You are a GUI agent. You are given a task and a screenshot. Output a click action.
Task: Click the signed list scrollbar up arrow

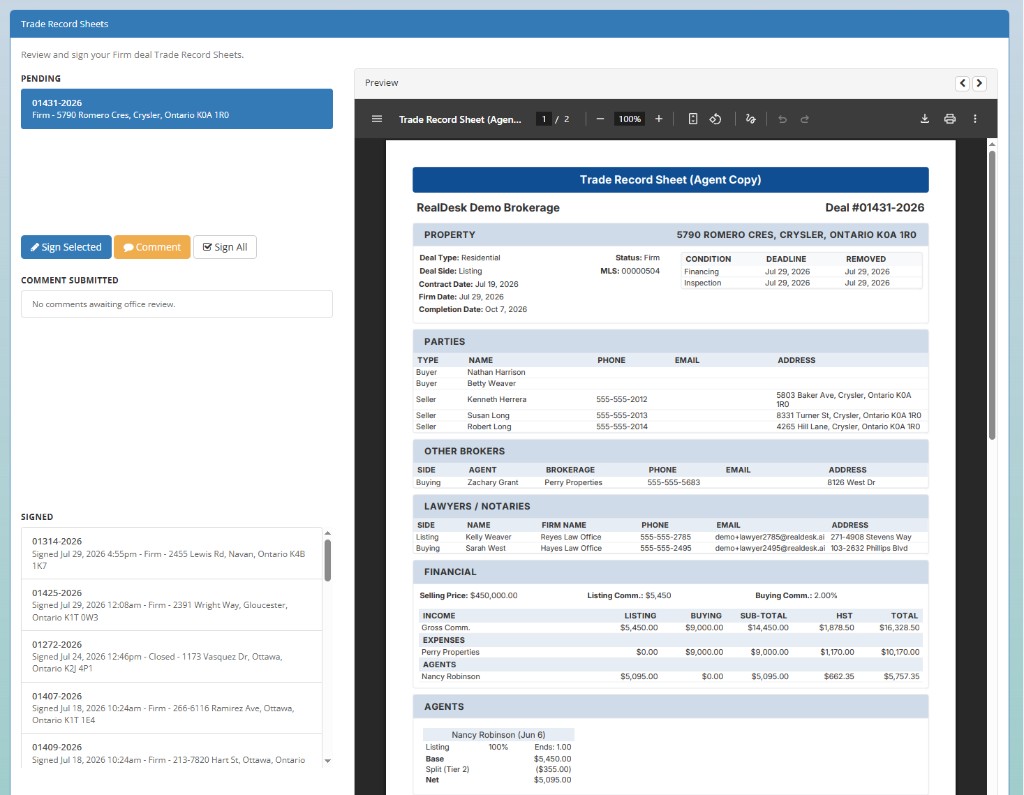coord(328,533)
